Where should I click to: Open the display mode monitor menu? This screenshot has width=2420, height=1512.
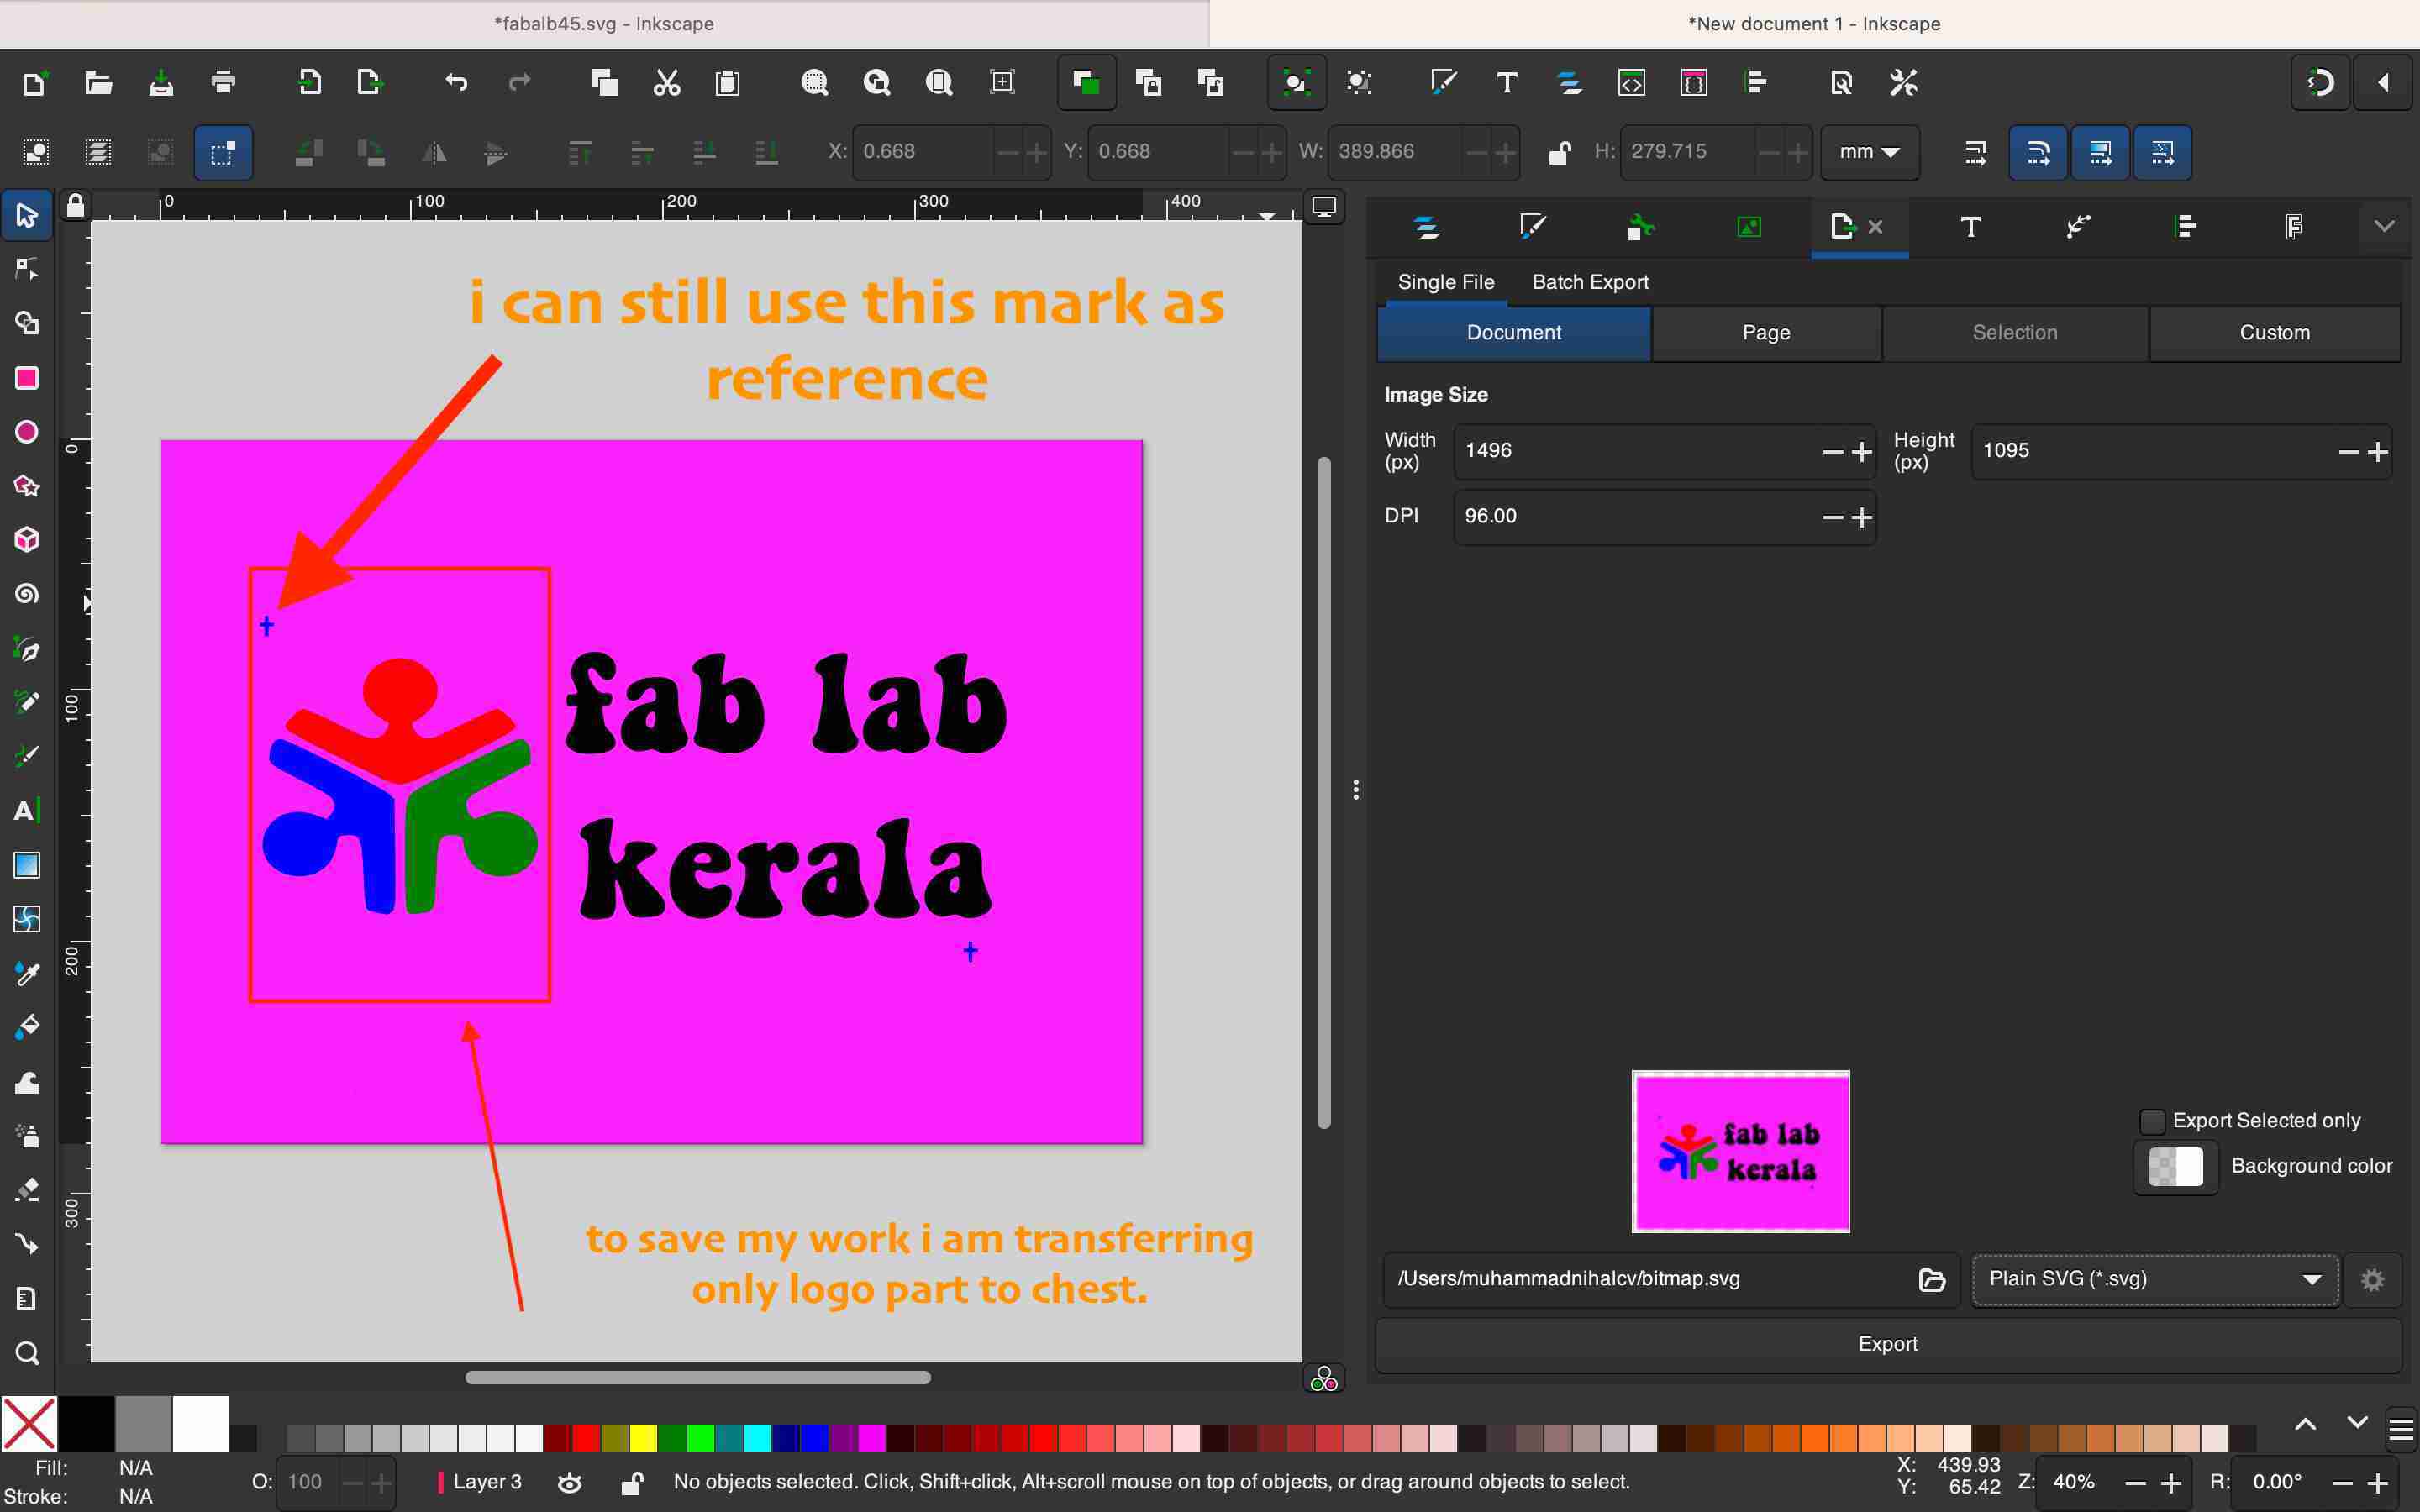click(1324, 207)
